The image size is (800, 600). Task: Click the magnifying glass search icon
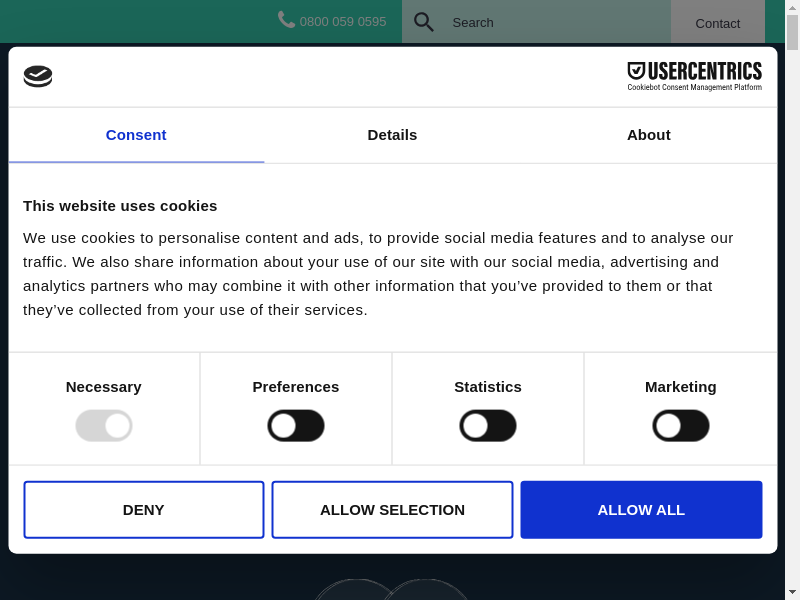click(423, 22)
